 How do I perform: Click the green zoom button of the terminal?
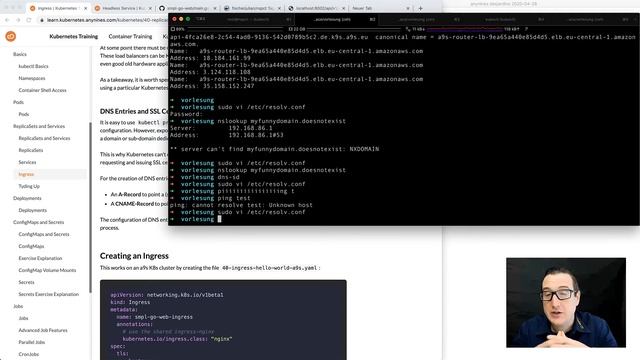[188, 19]
